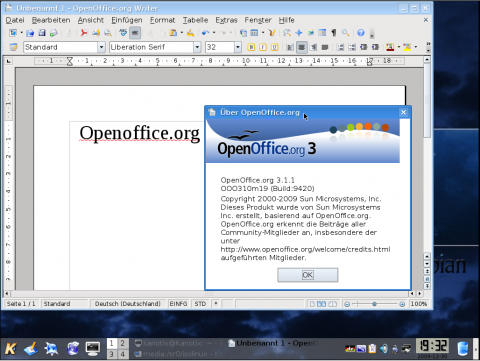
Task: Toggle numbering list icon
Action: pos(340,47)
